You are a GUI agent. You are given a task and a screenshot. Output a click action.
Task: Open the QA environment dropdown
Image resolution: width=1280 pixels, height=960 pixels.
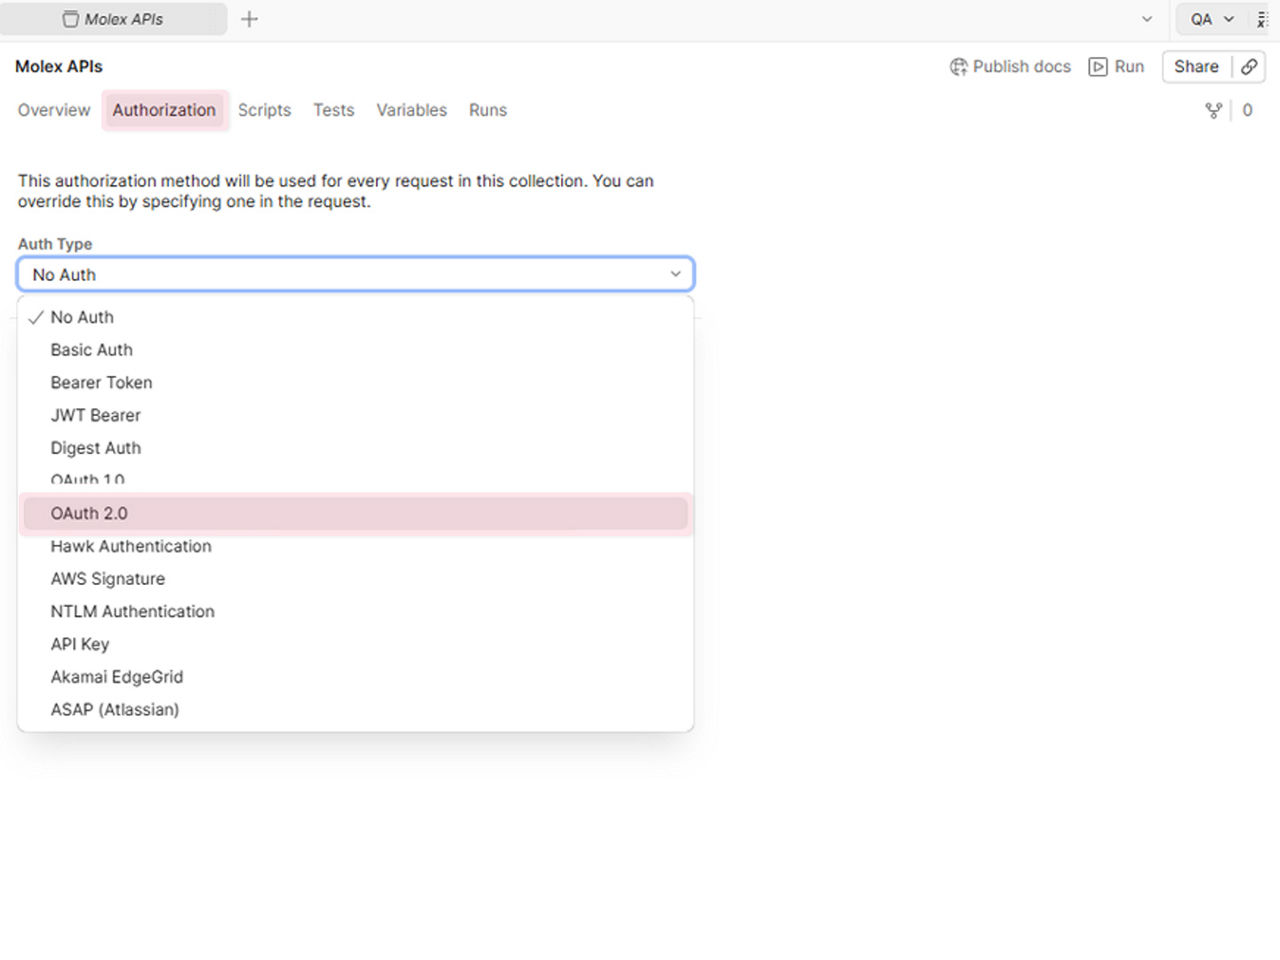(1211, 19)
